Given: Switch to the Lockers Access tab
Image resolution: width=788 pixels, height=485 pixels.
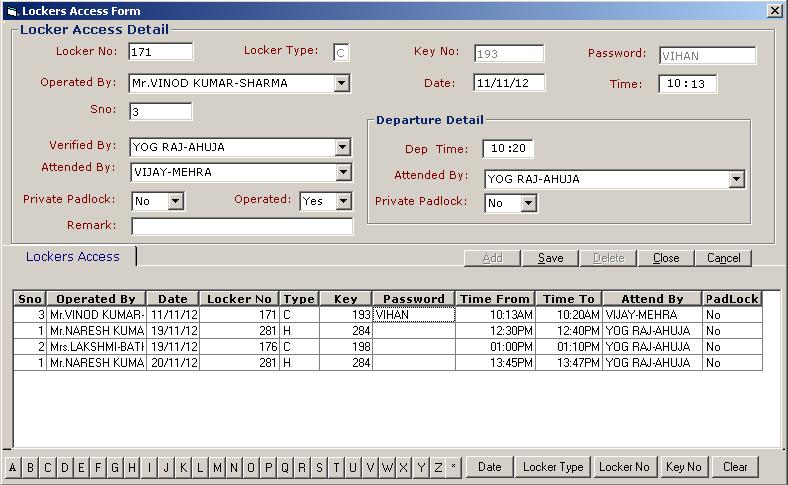Looking at the screenshot, I should [x=73, y=257].
